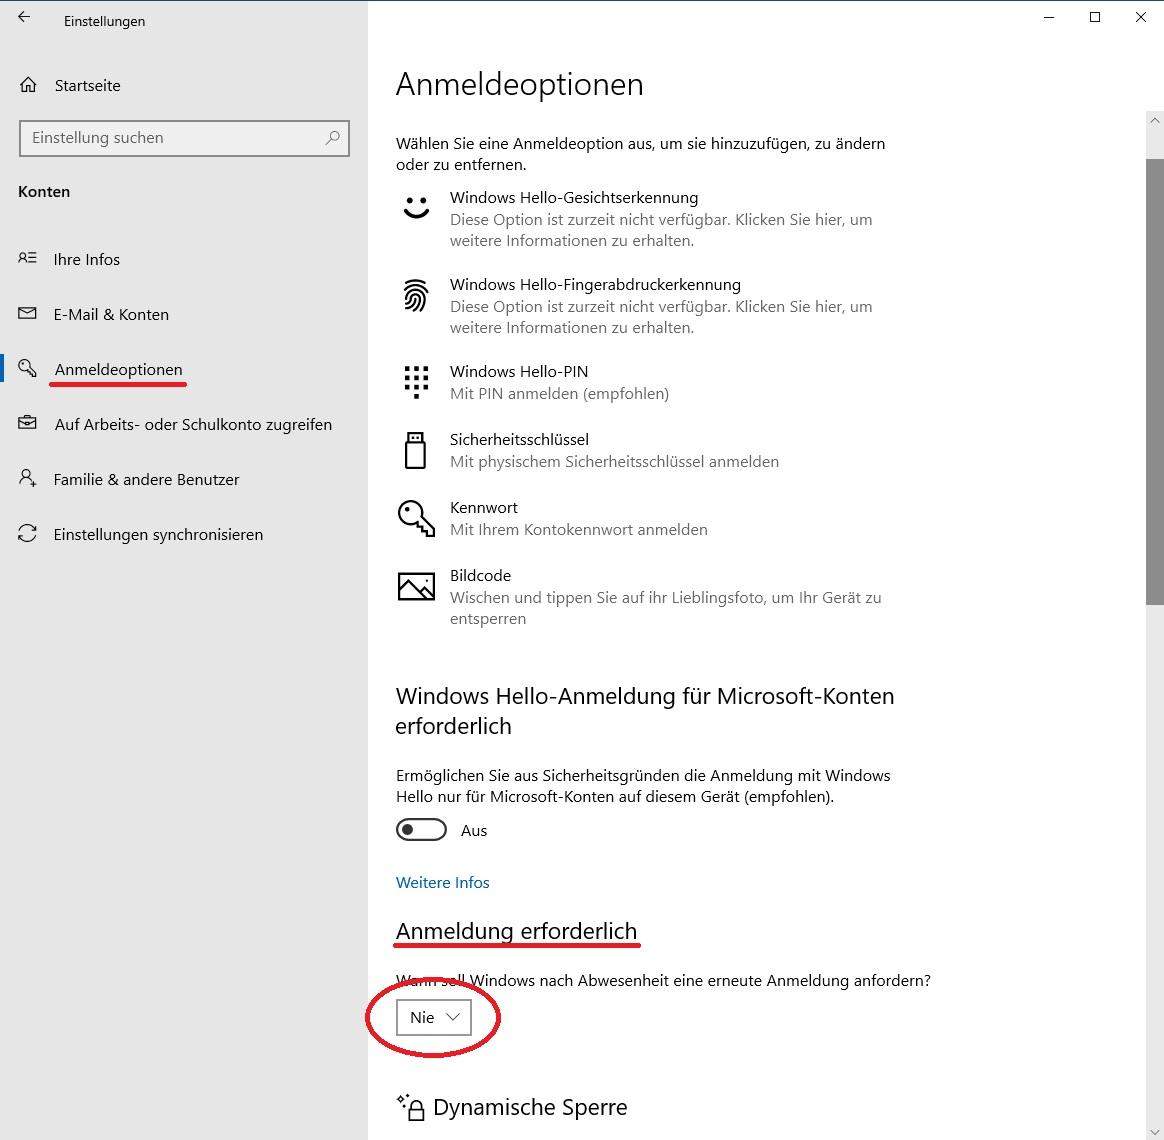This screenshot has width=1164, height=1140.
Task: Open Einstellungen synchronisieren
Action: click(x=158, y=534)
